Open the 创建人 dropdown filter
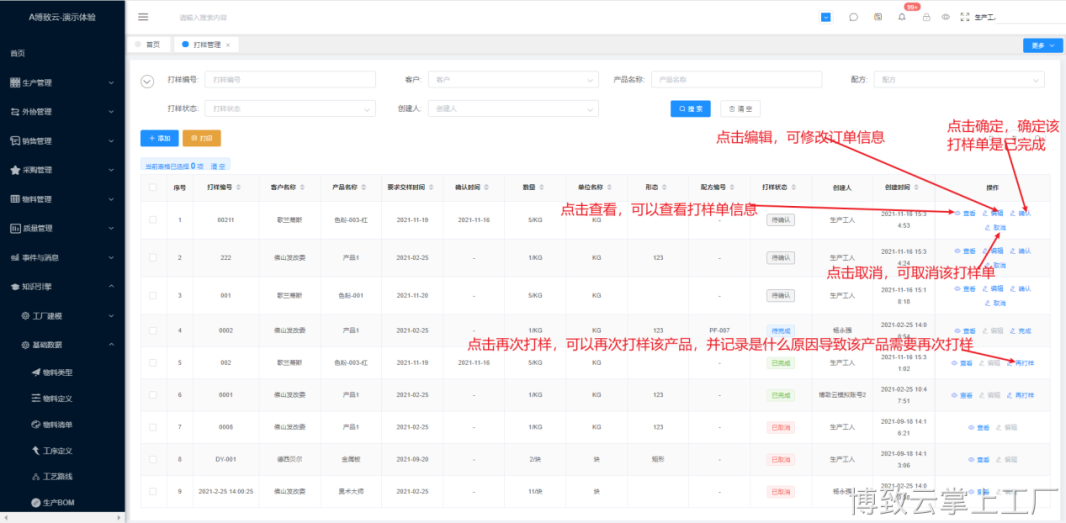 (x=513, y=109)
